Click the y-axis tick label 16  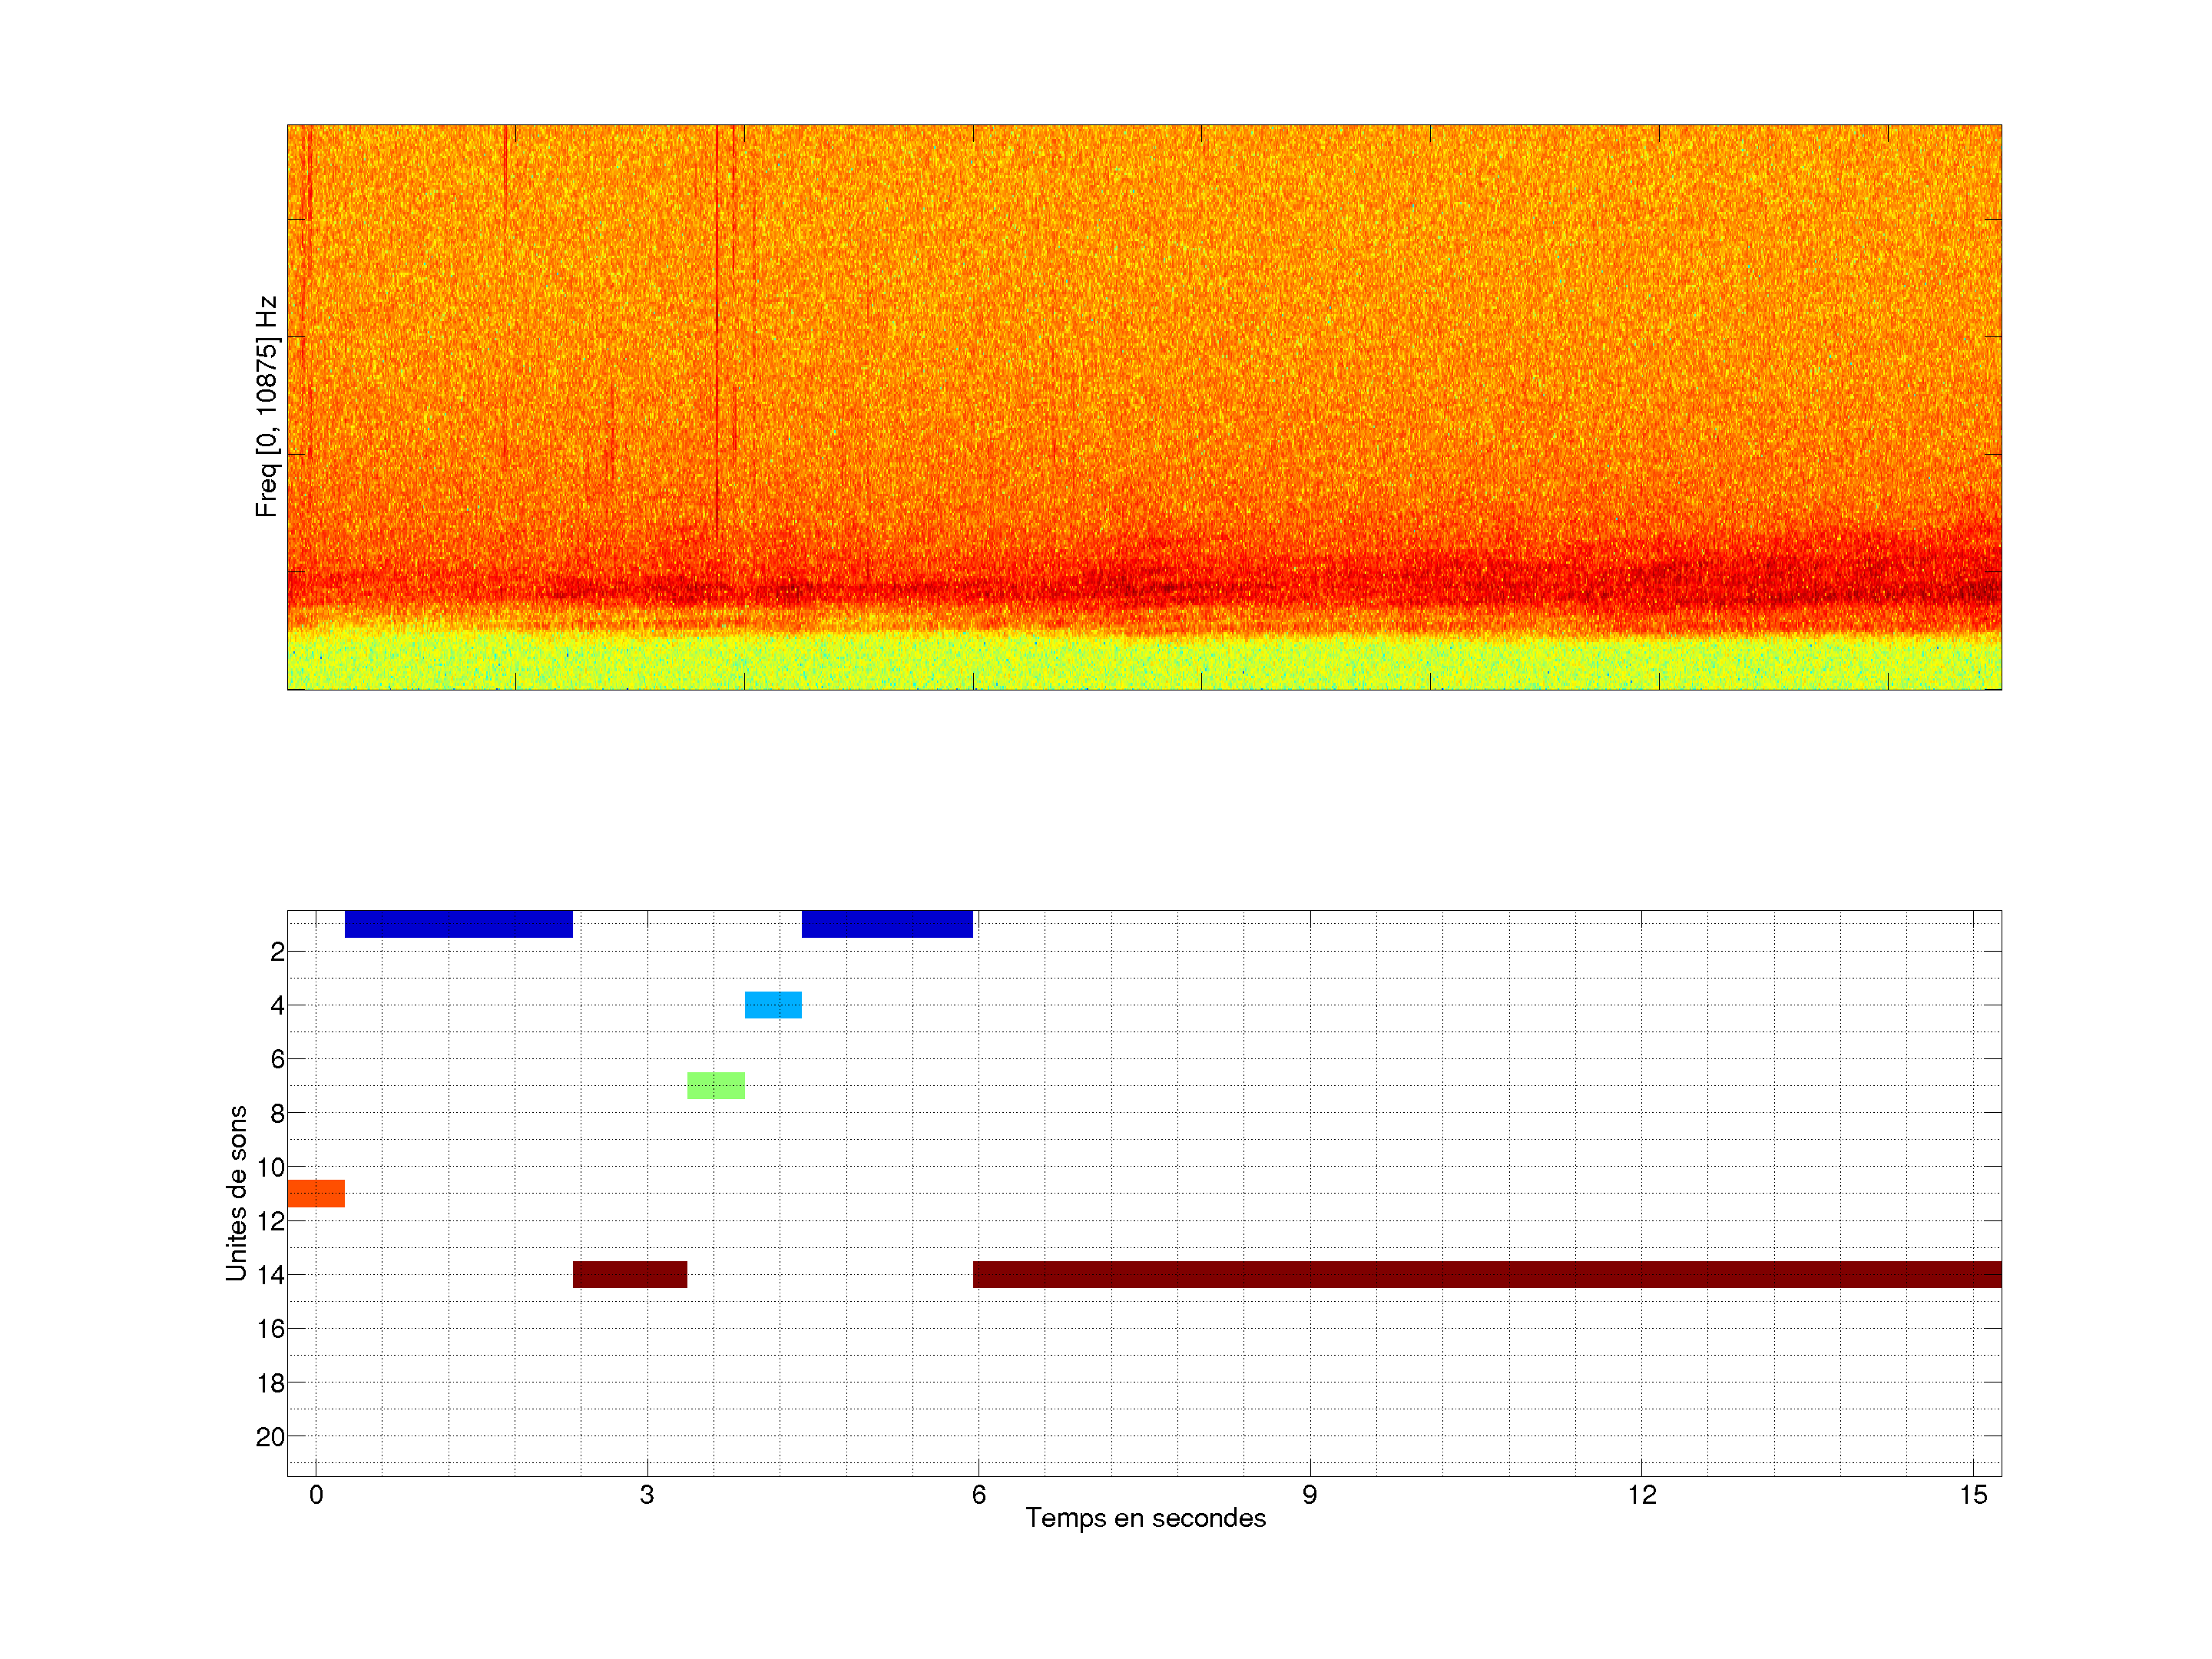pos(270,1329)
